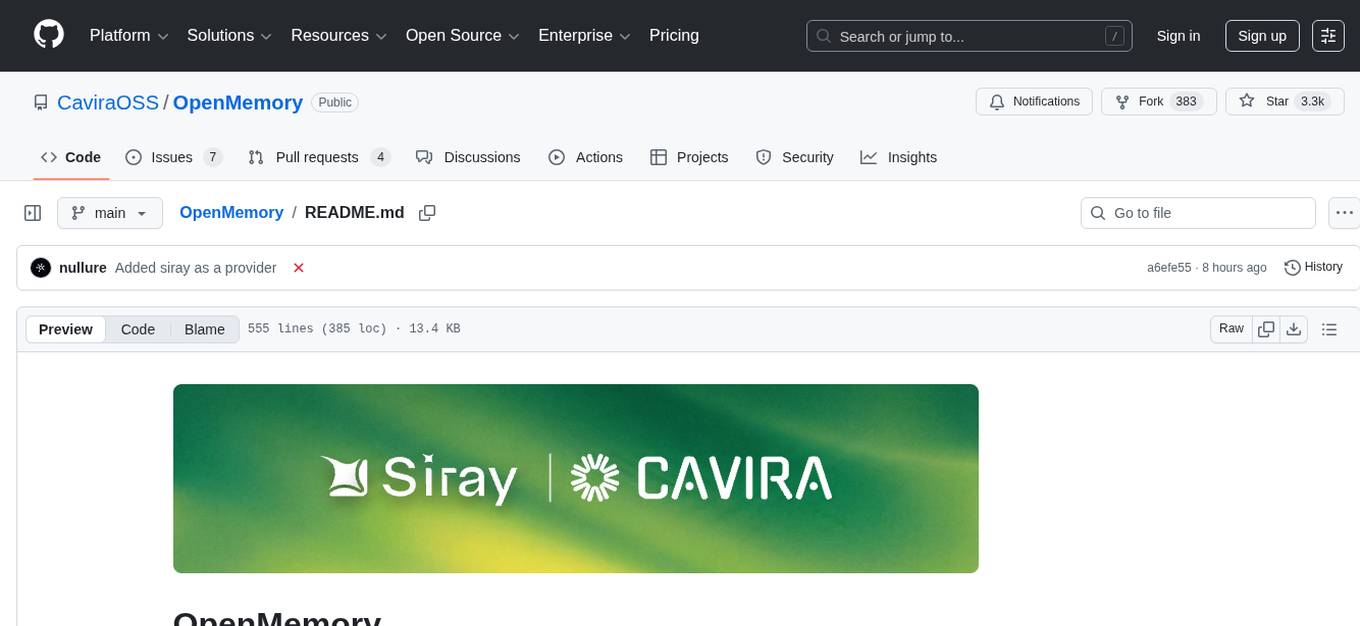Click the Sign up button
This screenshot has height=626, width=1360.
[1261, 36]
